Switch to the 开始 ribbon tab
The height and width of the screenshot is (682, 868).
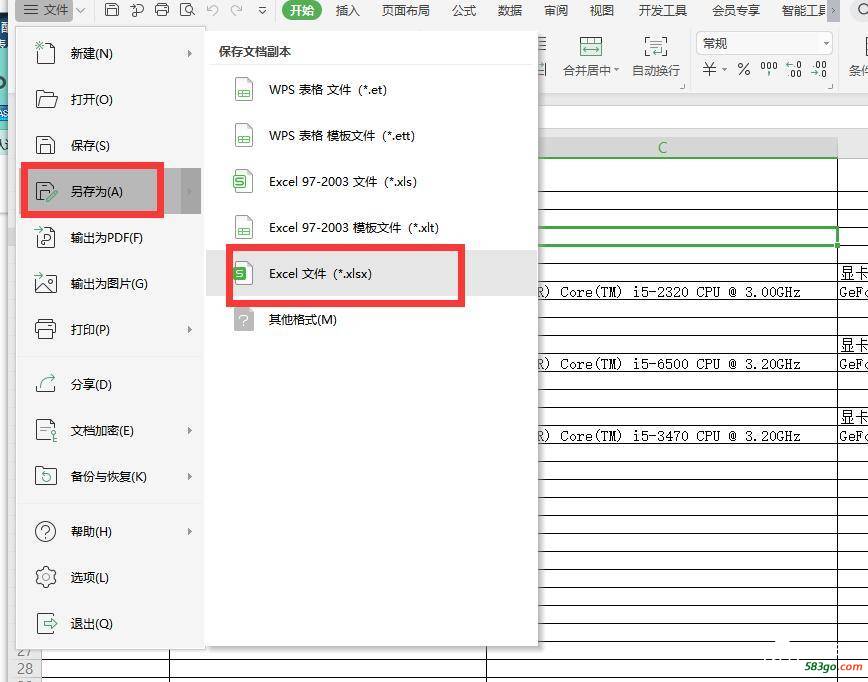coord(302,10)
